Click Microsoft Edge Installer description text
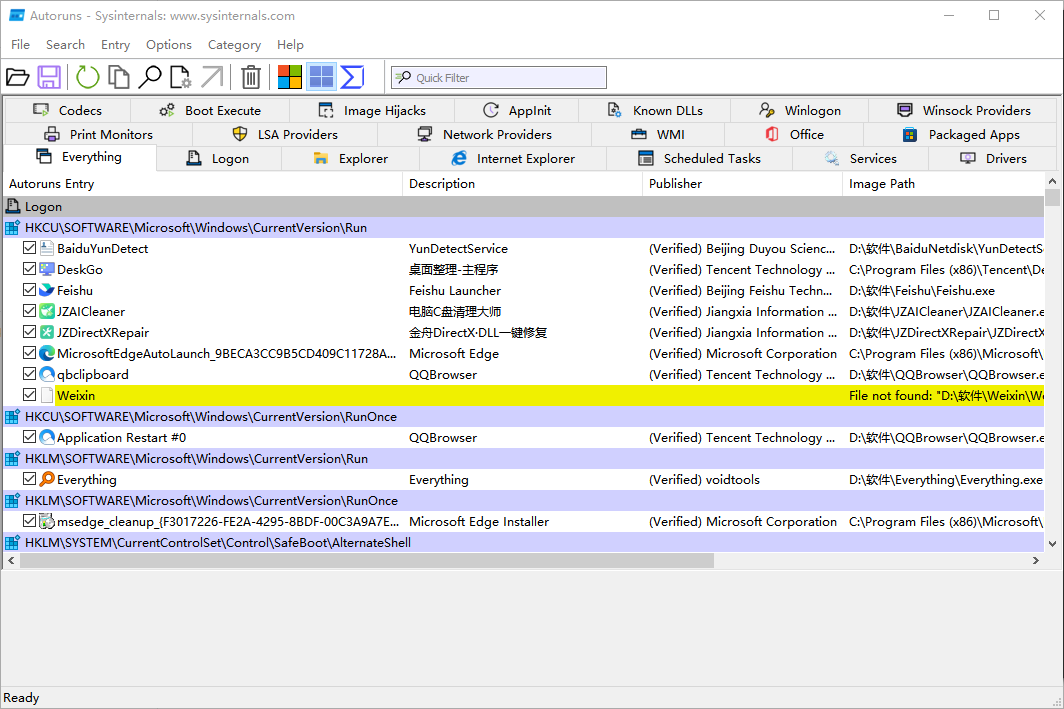1064x709 pixels. (479, 522)
